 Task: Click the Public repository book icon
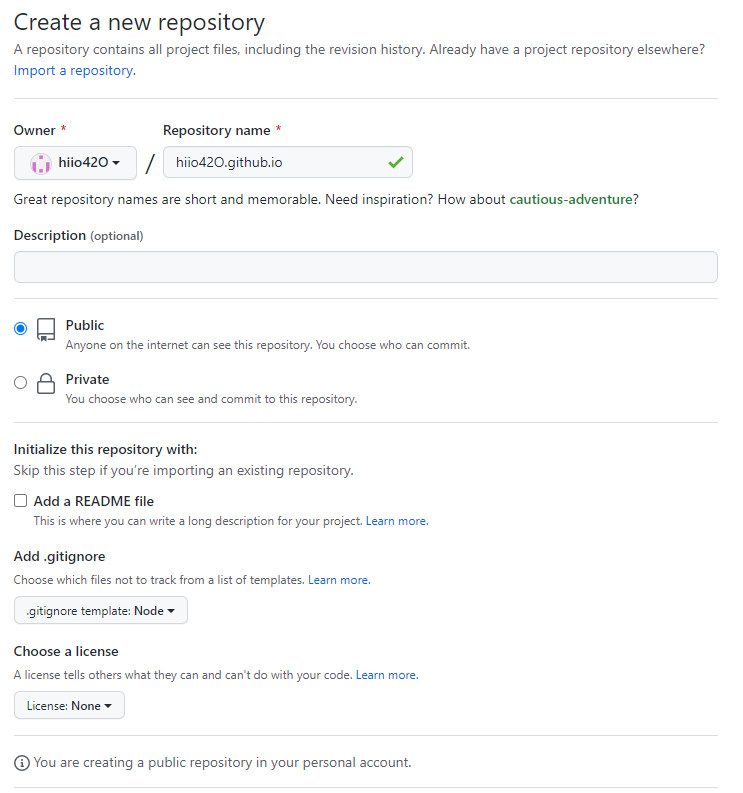[x=46, y=330]
